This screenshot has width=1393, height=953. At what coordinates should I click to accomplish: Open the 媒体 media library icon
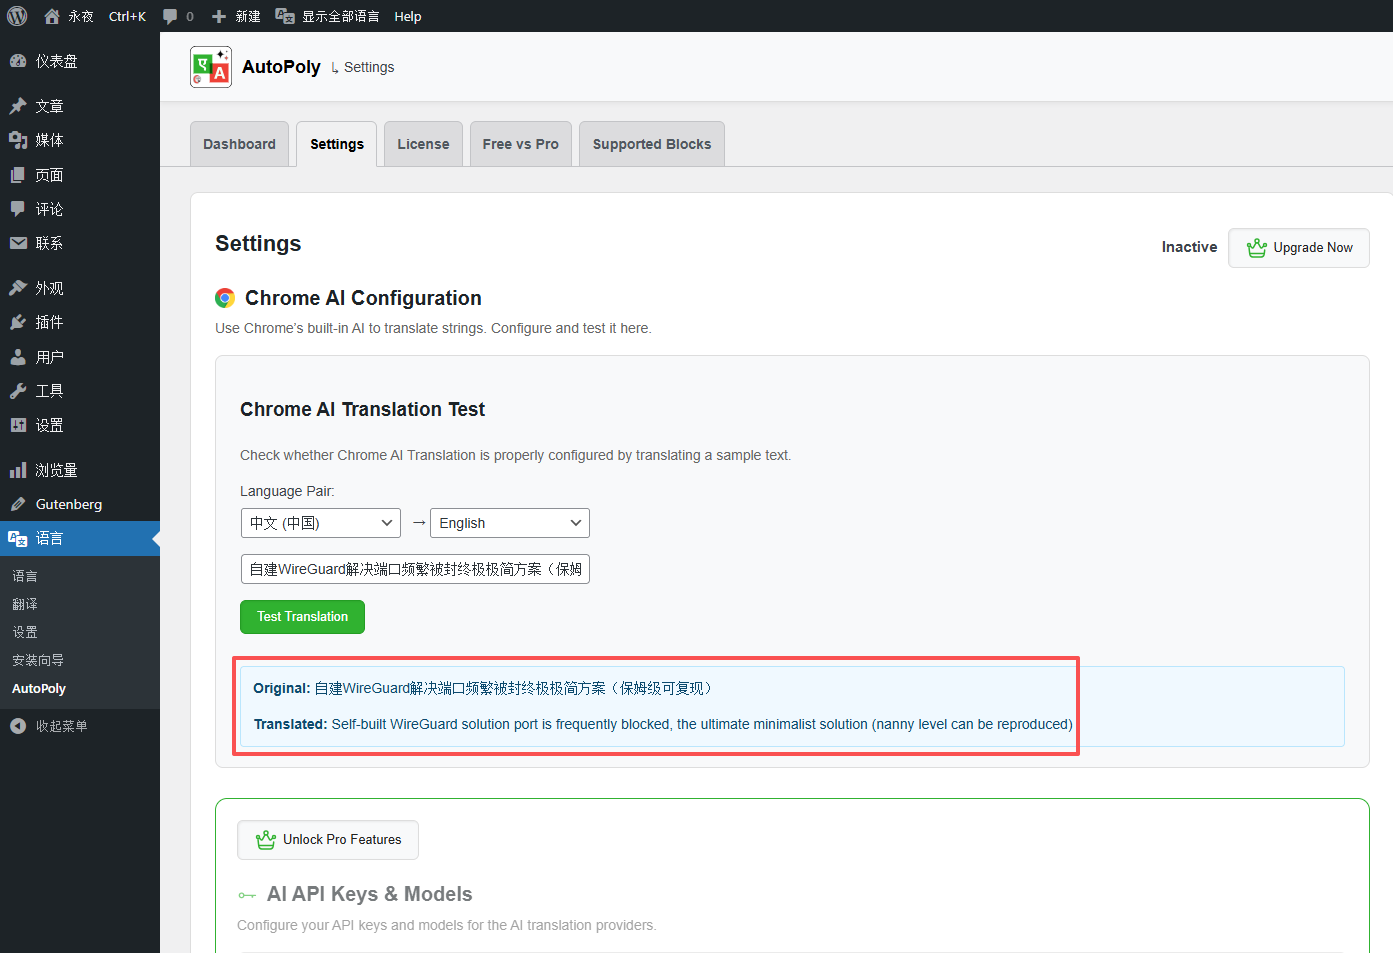[18, 140]
